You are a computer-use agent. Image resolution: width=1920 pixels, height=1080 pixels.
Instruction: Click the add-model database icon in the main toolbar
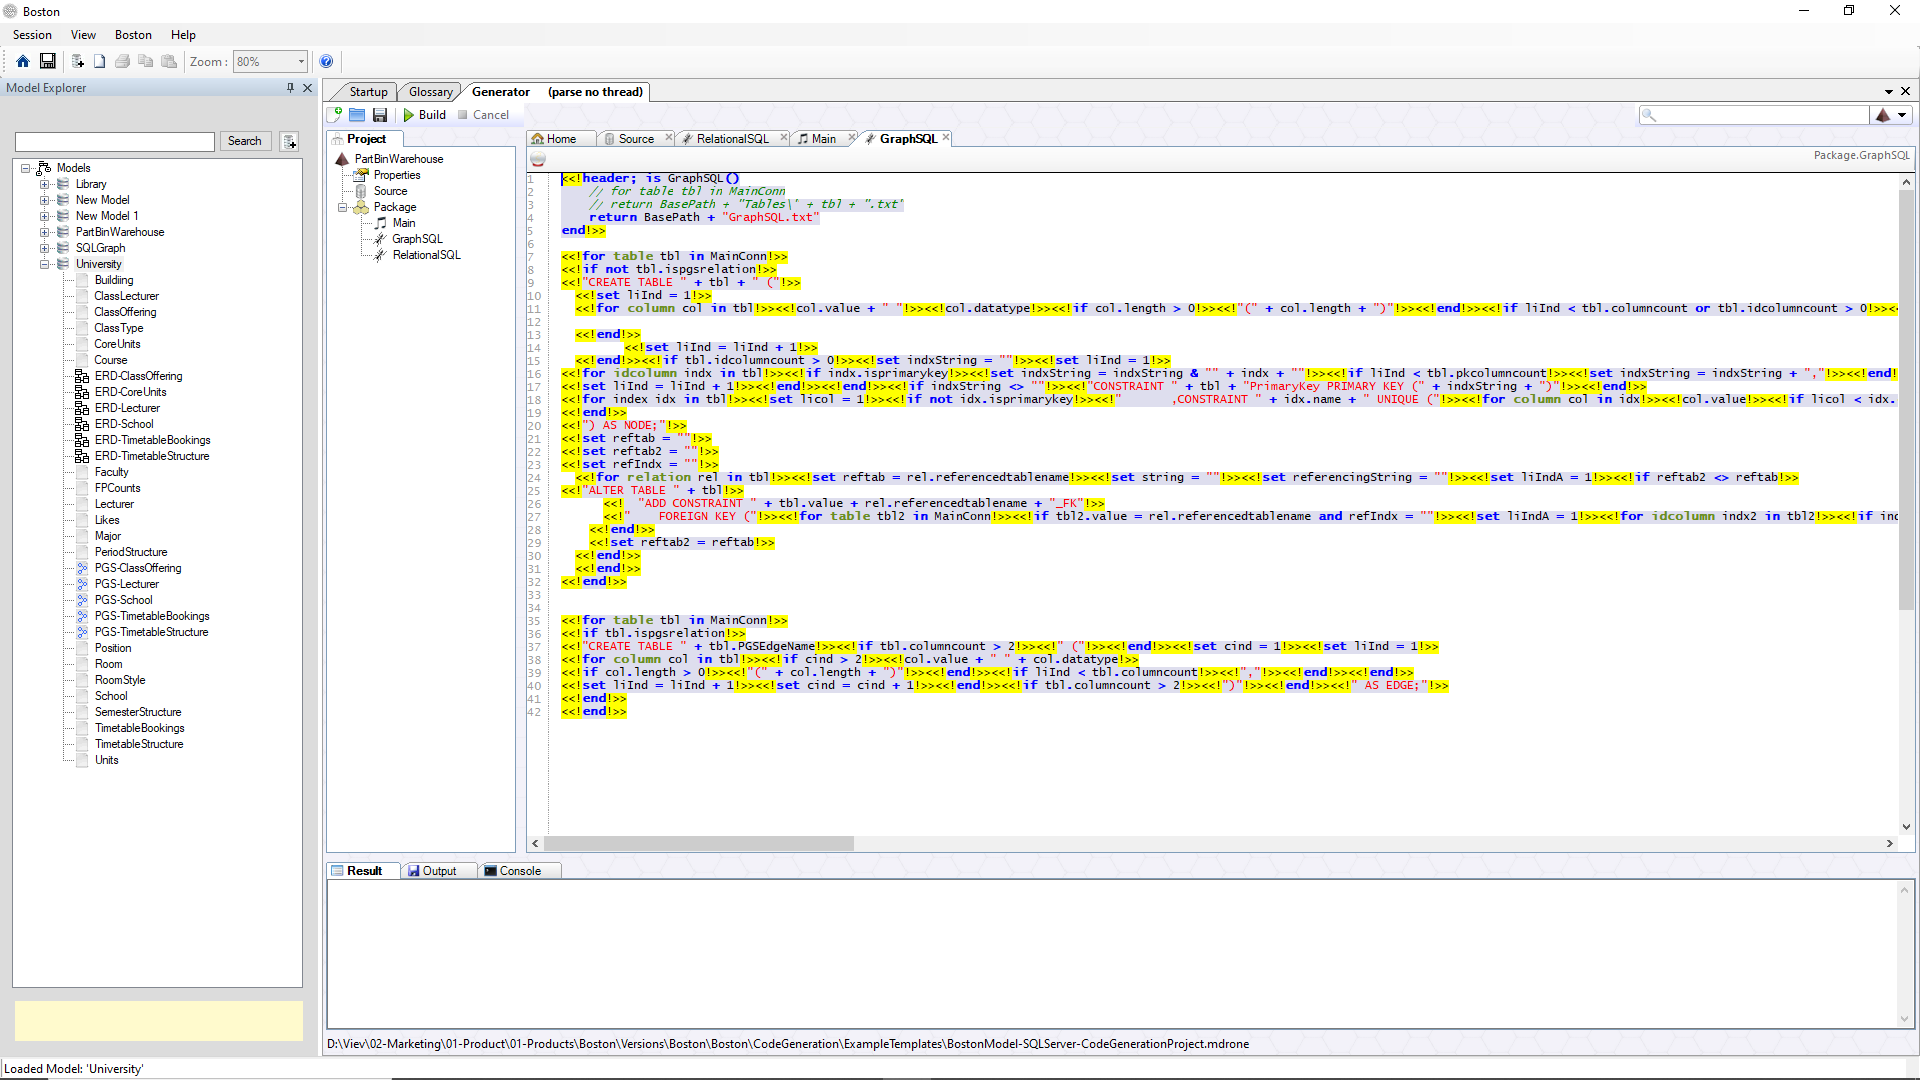coord(78,62)
